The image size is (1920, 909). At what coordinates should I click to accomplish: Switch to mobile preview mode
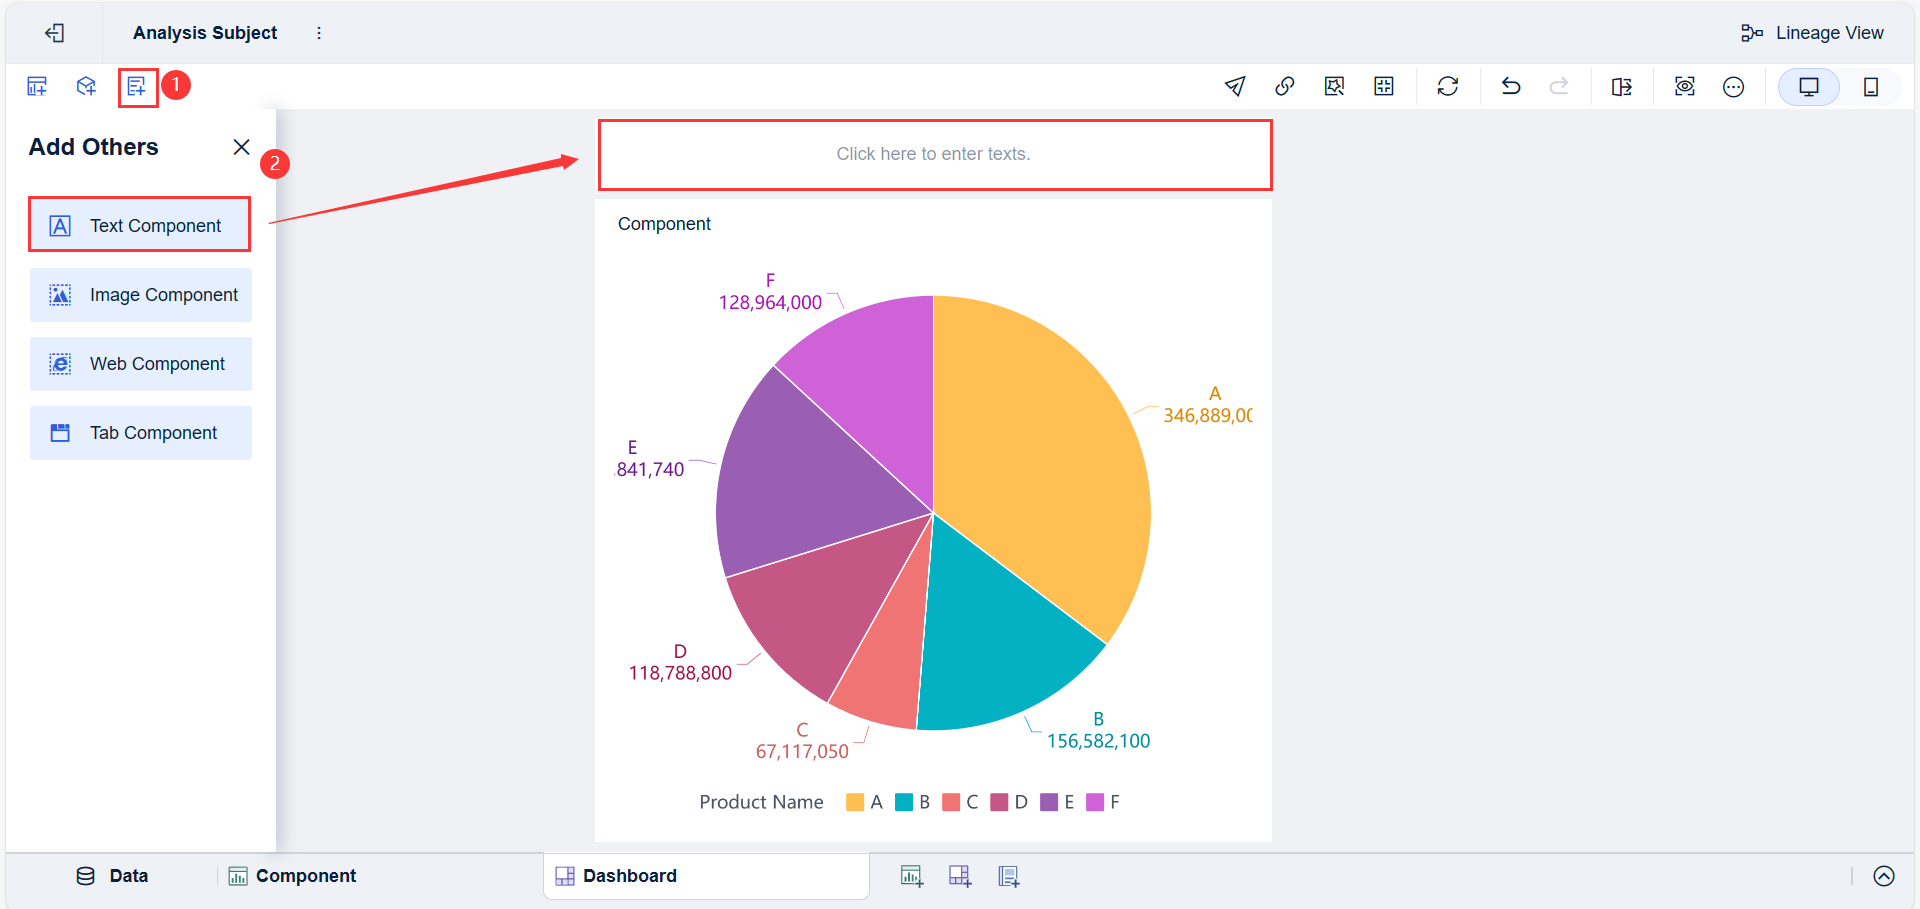1872,86
